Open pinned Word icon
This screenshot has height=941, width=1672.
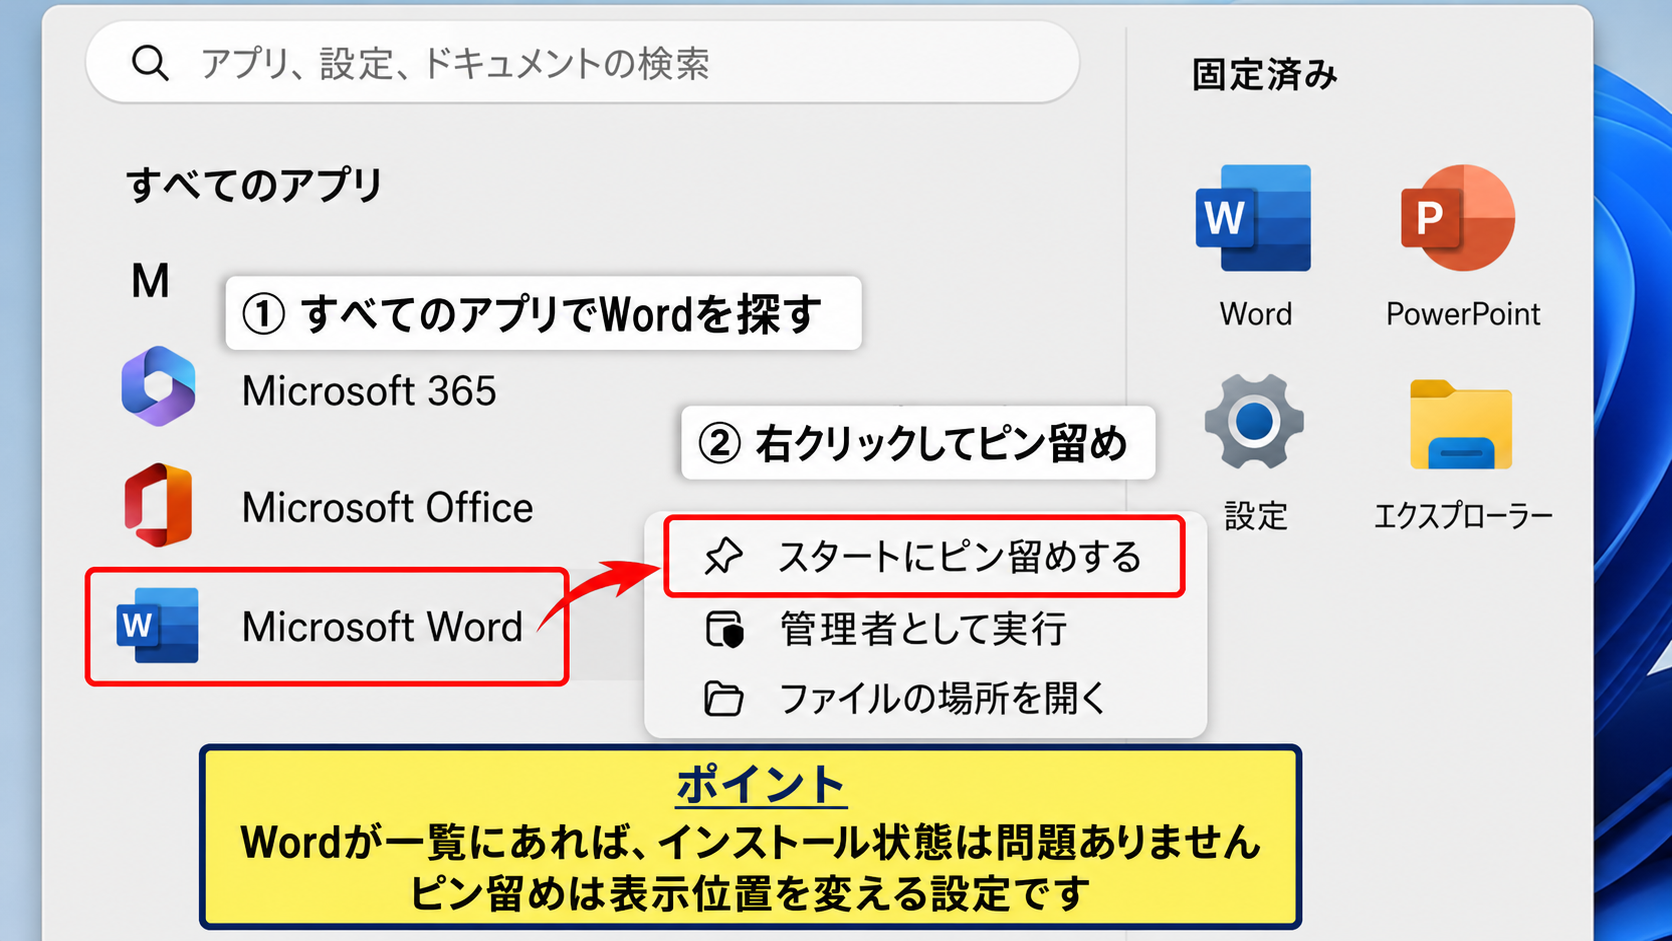pos(1254,218)
